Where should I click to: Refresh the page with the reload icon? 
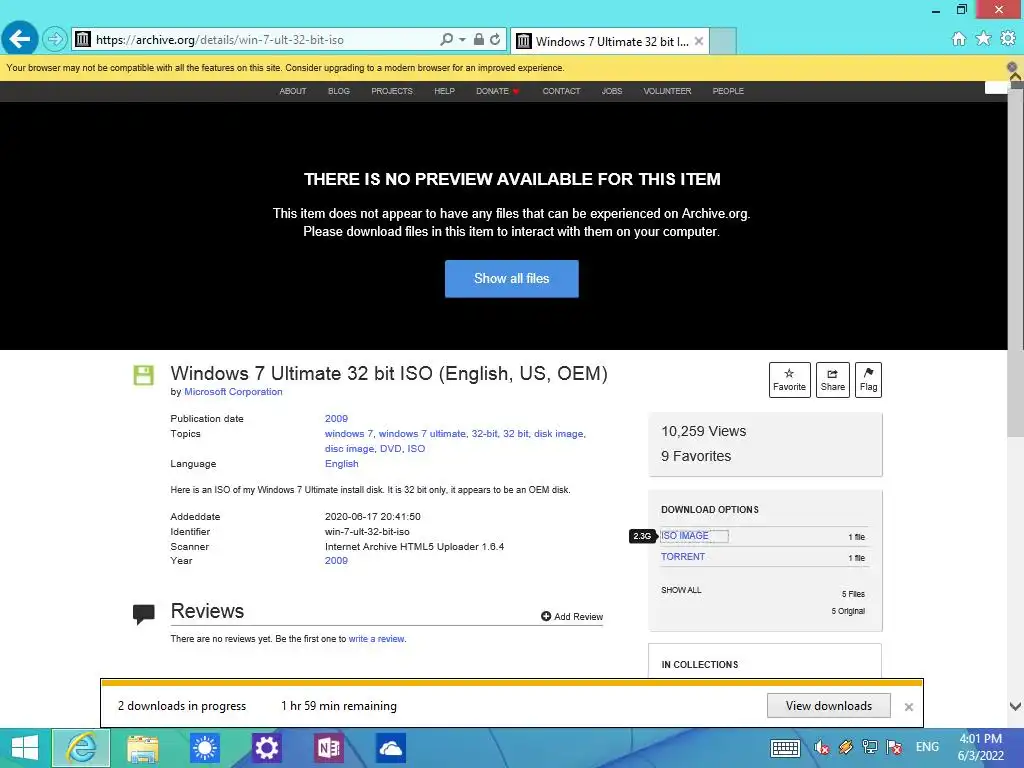(496, 39)
